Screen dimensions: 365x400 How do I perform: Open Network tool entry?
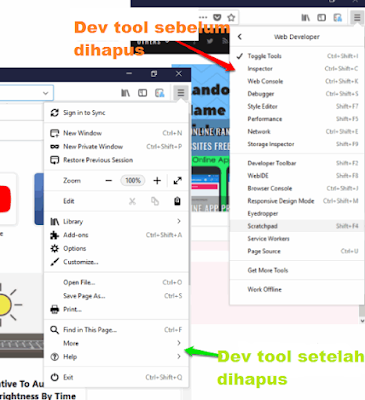coord(297,132)
